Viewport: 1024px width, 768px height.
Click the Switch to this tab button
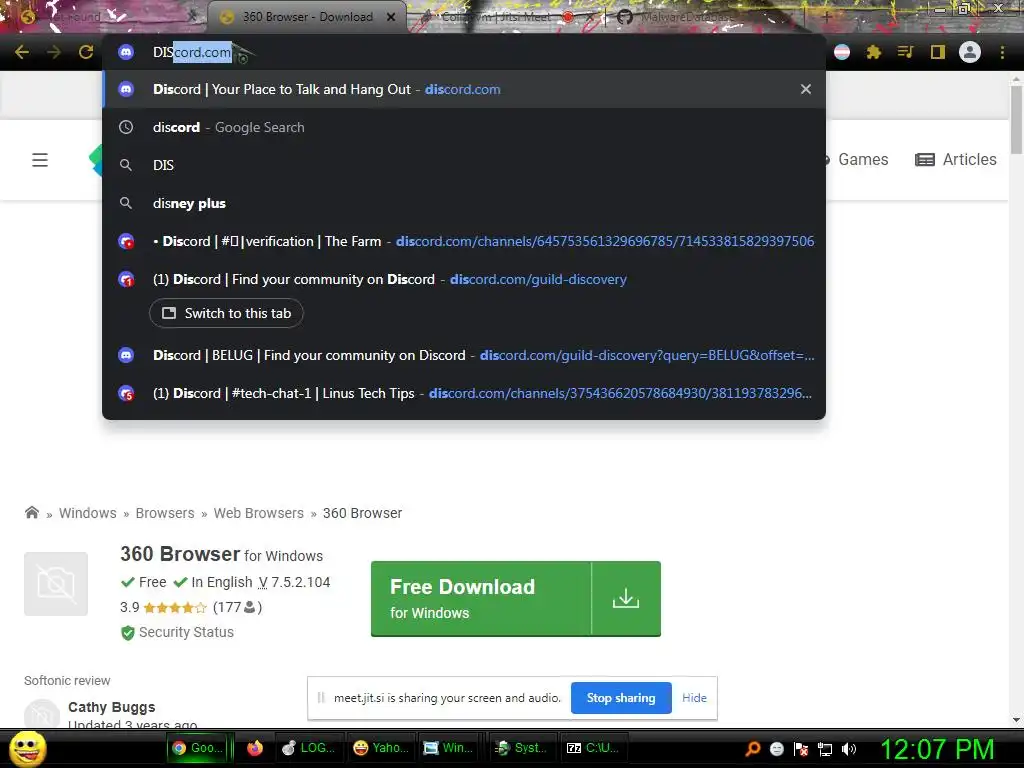tap(227, 313)
